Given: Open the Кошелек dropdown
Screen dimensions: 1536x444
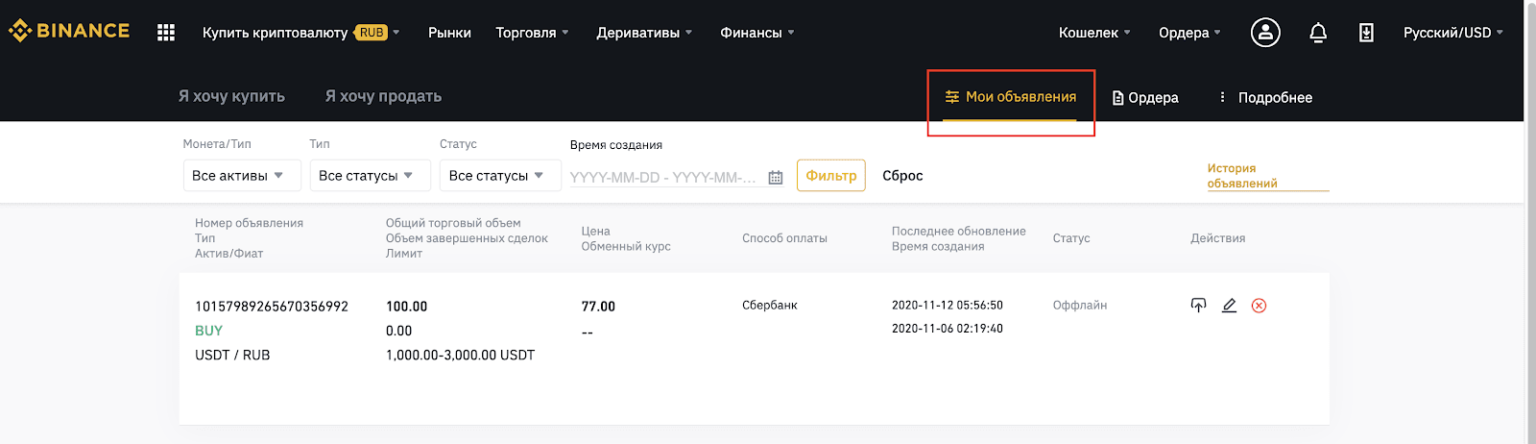Looking at the screenshot, I should tap(1095, 32).
